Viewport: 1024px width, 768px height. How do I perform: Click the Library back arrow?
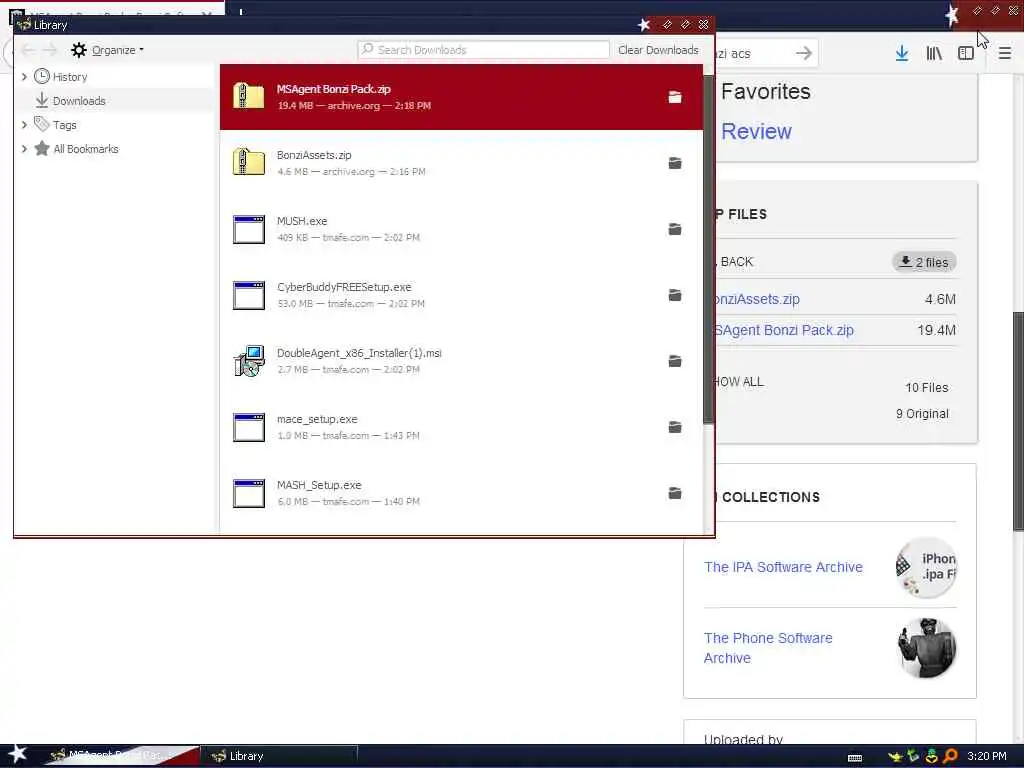point(28,50)
